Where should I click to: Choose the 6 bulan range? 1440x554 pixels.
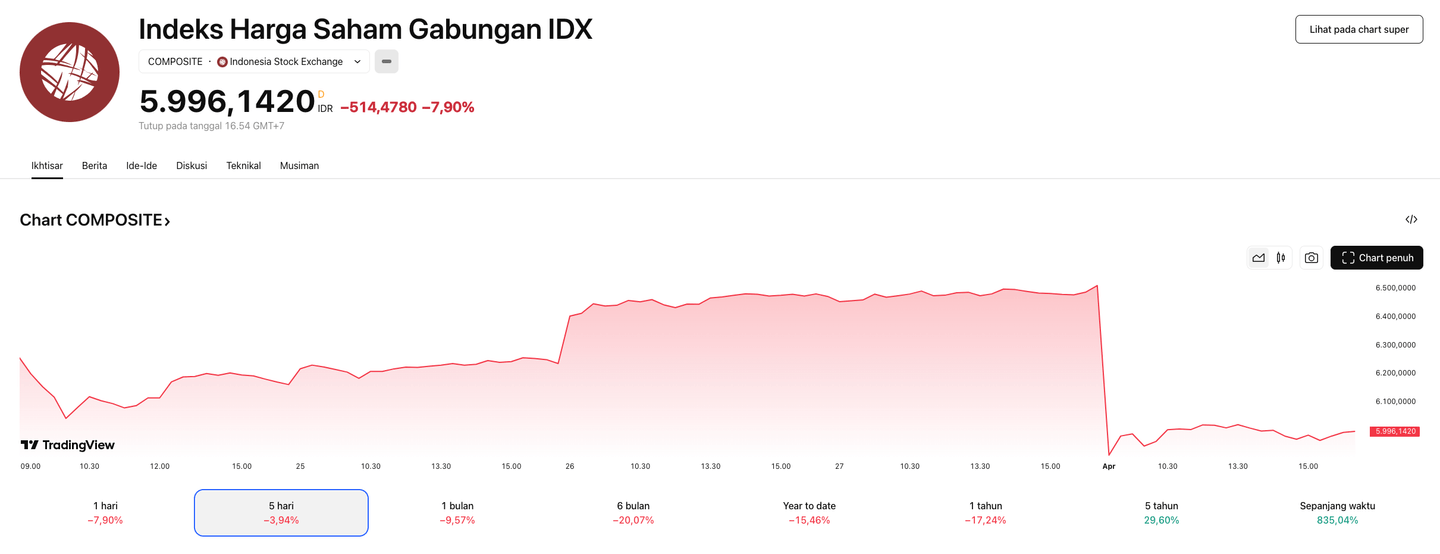(x=633, y=513)
